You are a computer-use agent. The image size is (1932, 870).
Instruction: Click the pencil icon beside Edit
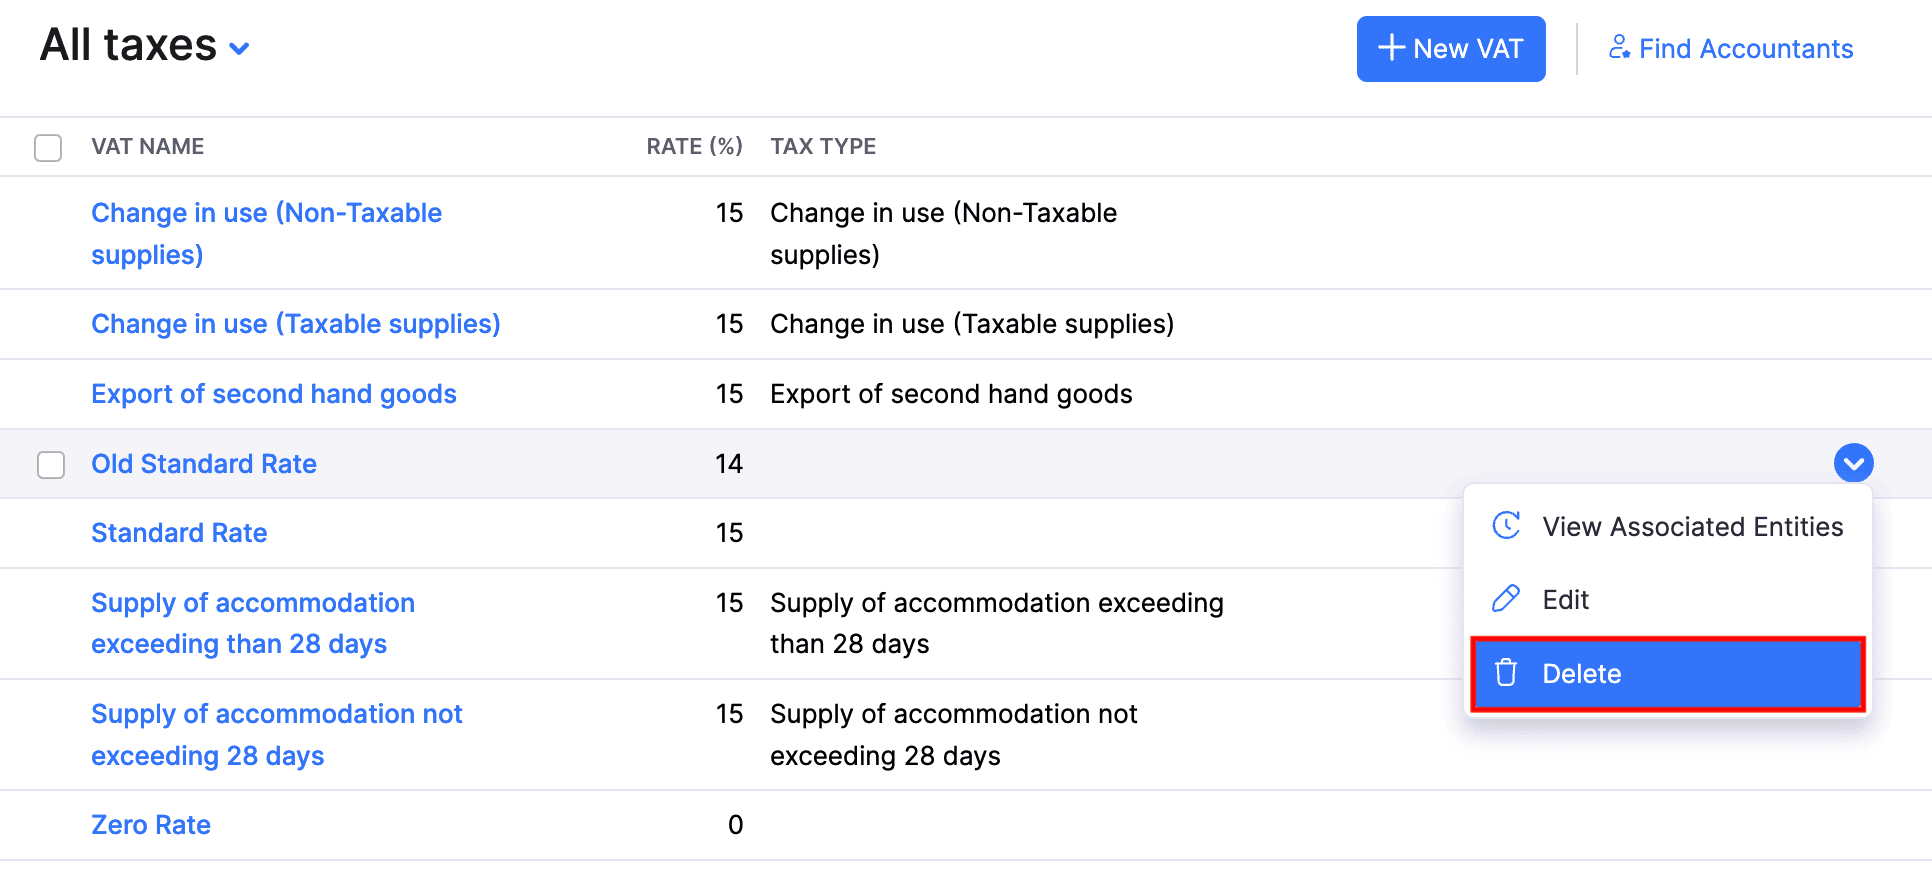pos(1506,599)
